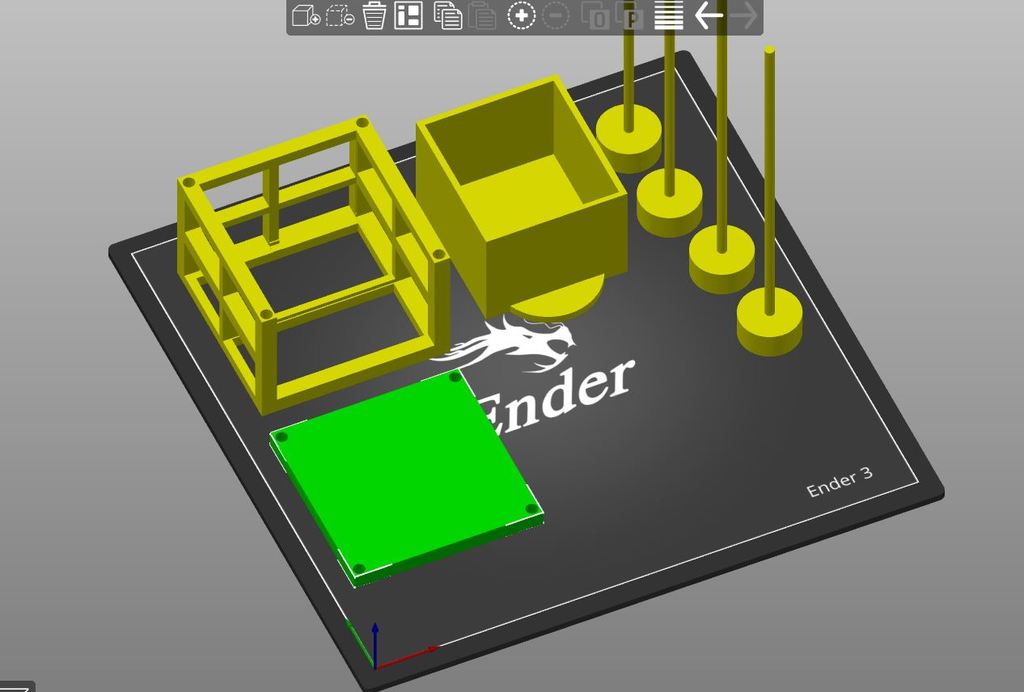The height and width of the screenshot is (692, 1024).
Task: Click the greyed-out Redo right arrow
Action: click(743, 15)
